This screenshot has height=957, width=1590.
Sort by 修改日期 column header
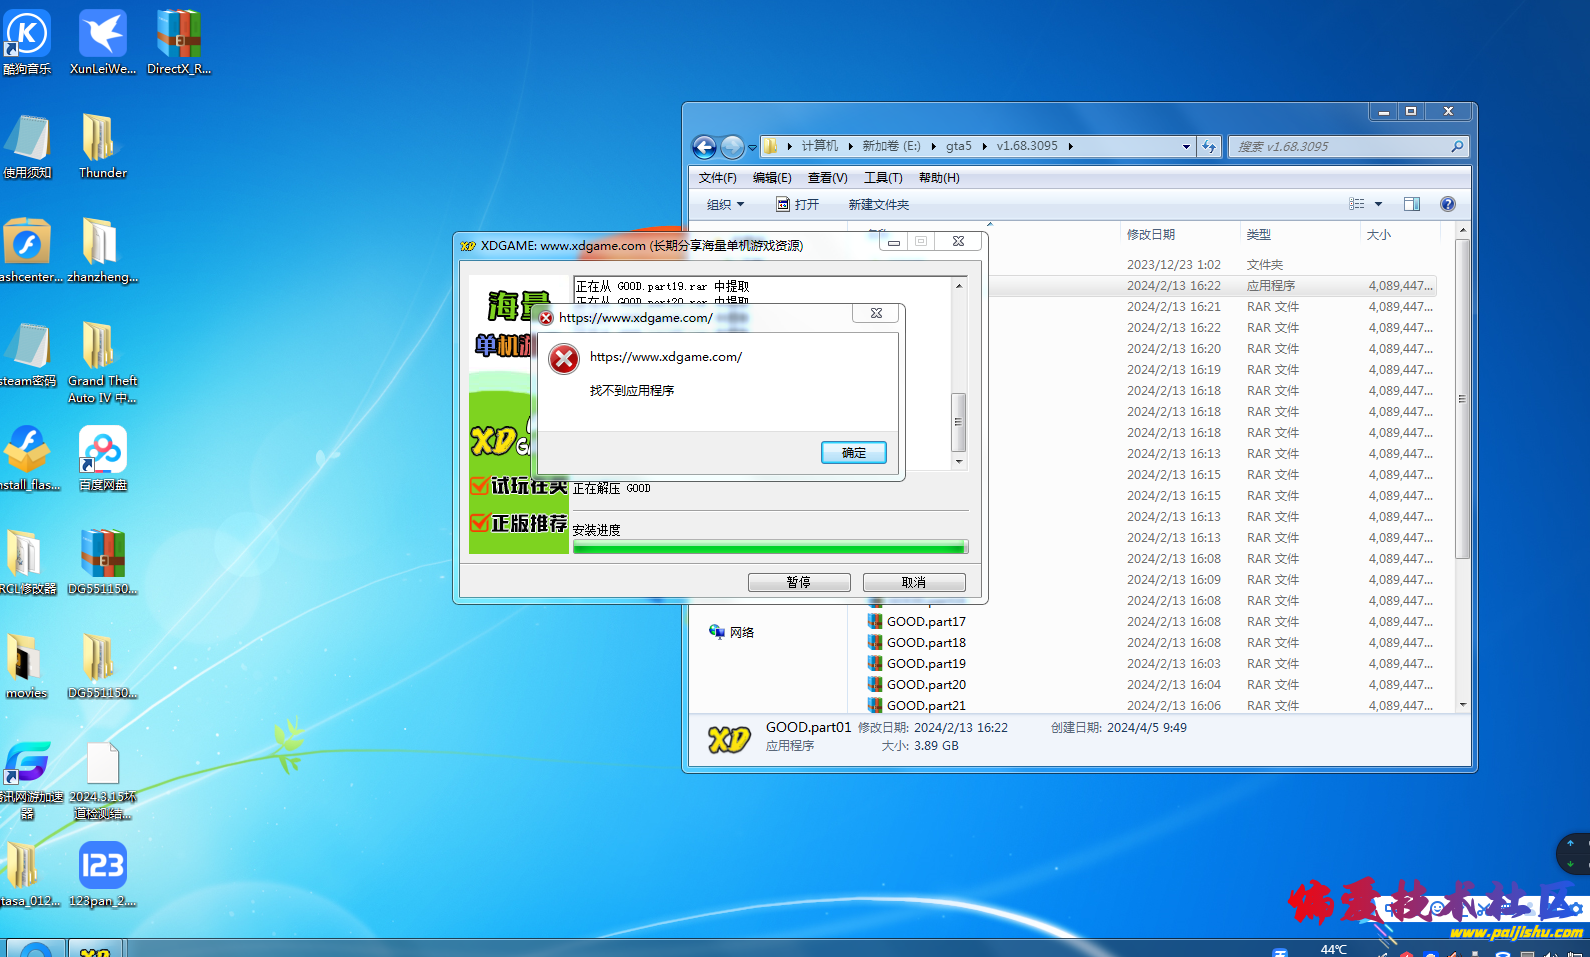click(1150, 234)
